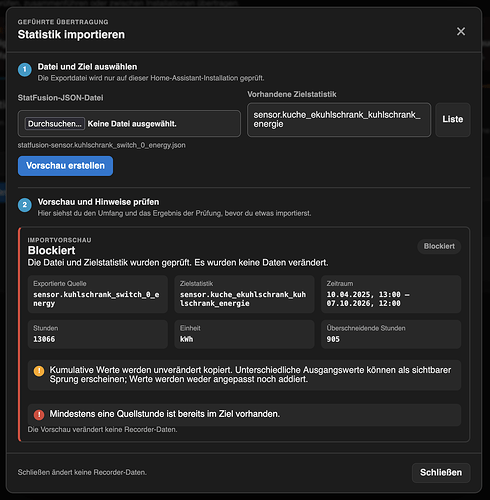This screenshot has width=490, height=500.
Task: Click the 'Keine Datei ausgewählt.' text
Action: click(132, 124)
